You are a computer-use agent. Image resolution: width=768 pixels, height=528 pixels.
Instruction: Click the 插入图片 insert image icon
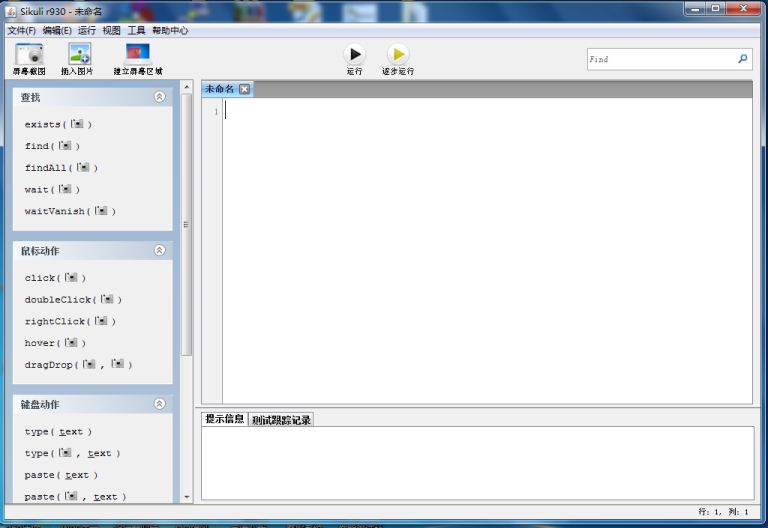[78, 54]
